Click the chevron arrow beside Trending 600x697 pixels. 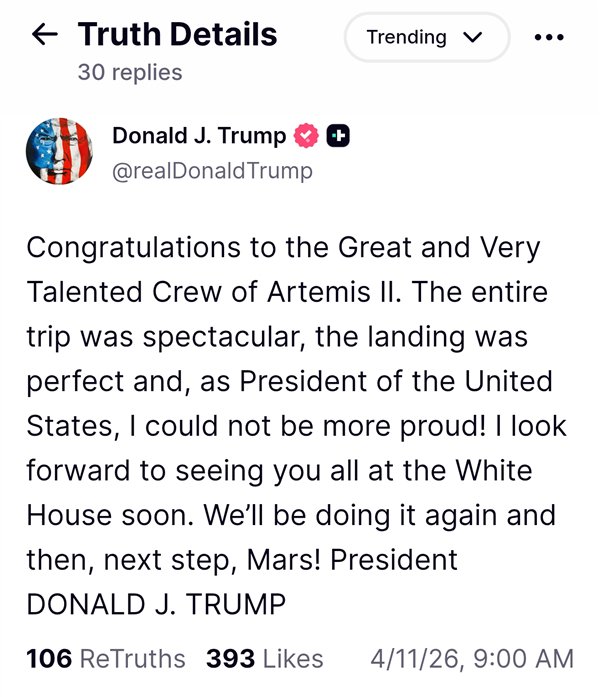472,38
